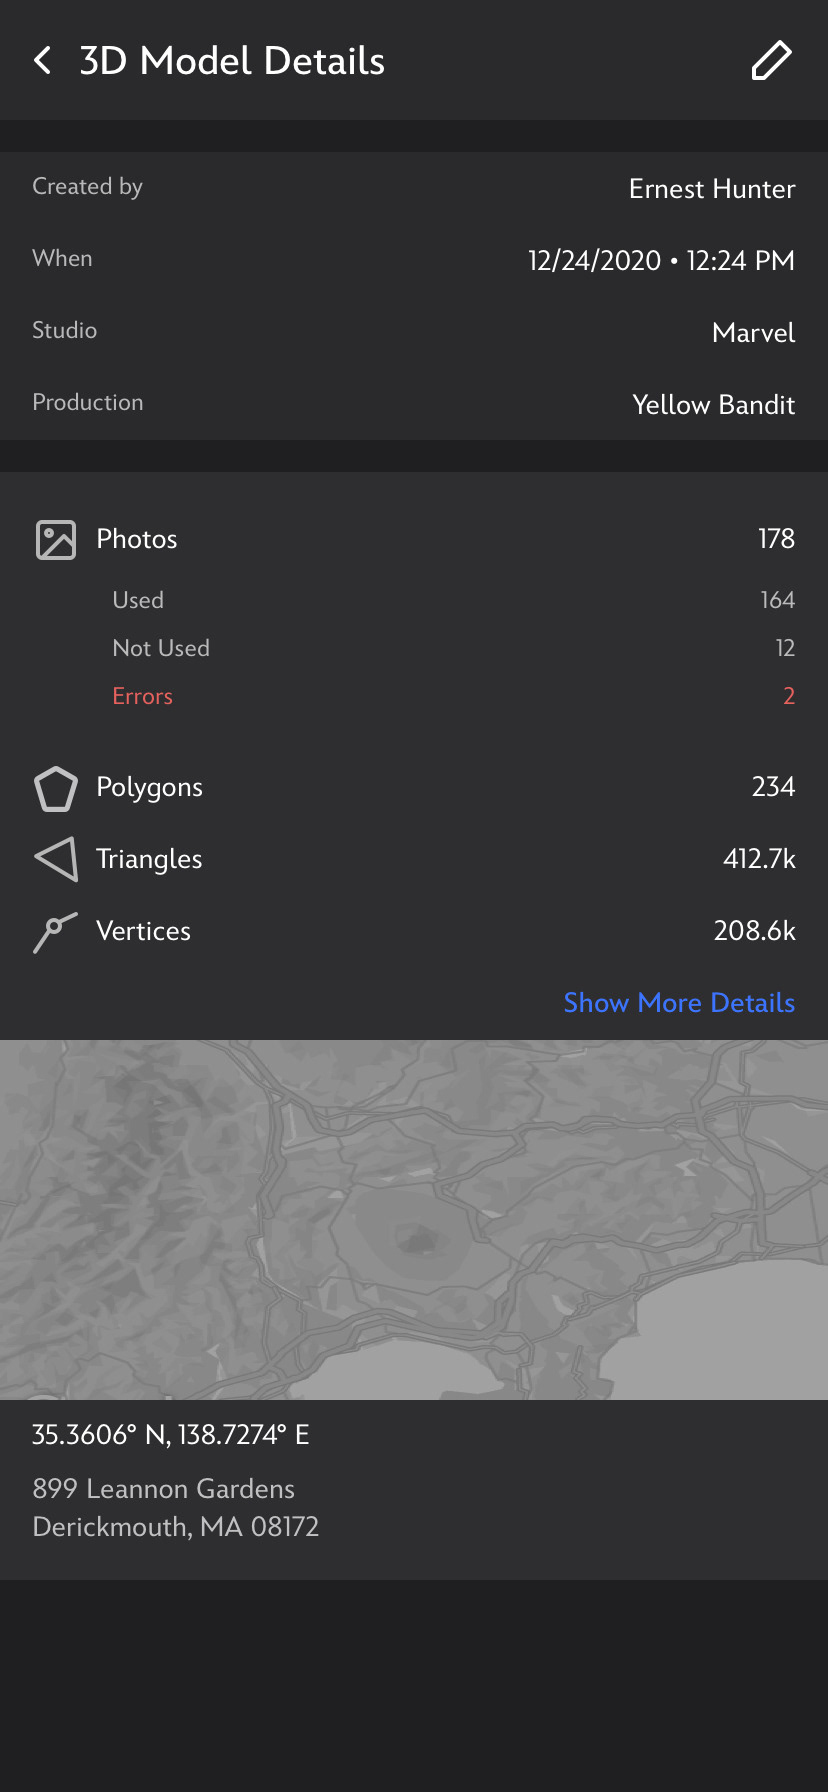Tap the Marvel studio value

point(753,333)
